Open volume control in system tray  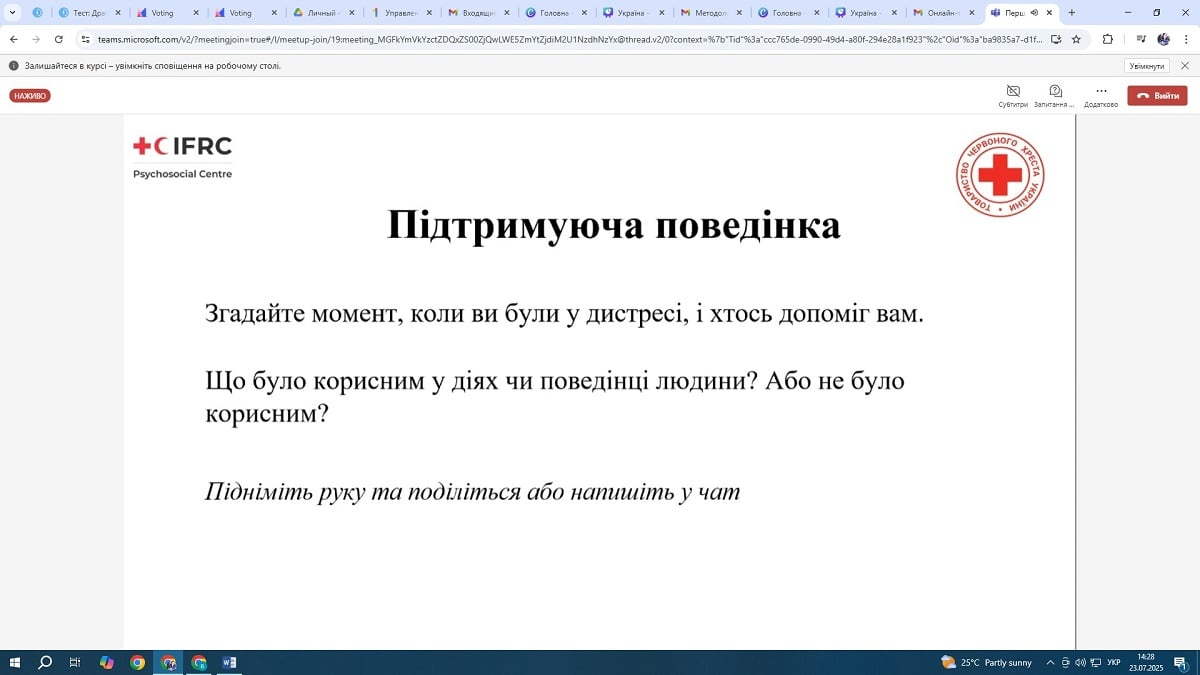(1080, 662)
